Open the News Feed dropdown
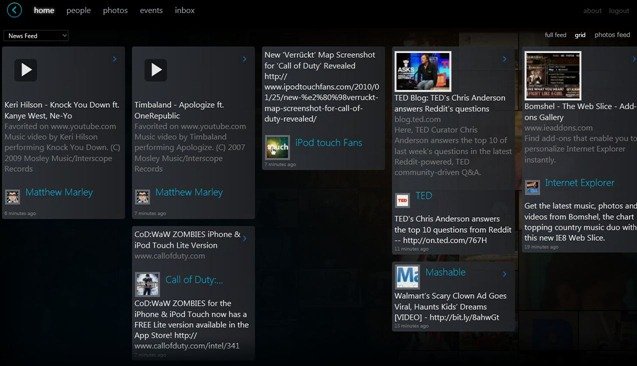 [x=36, y=36]
